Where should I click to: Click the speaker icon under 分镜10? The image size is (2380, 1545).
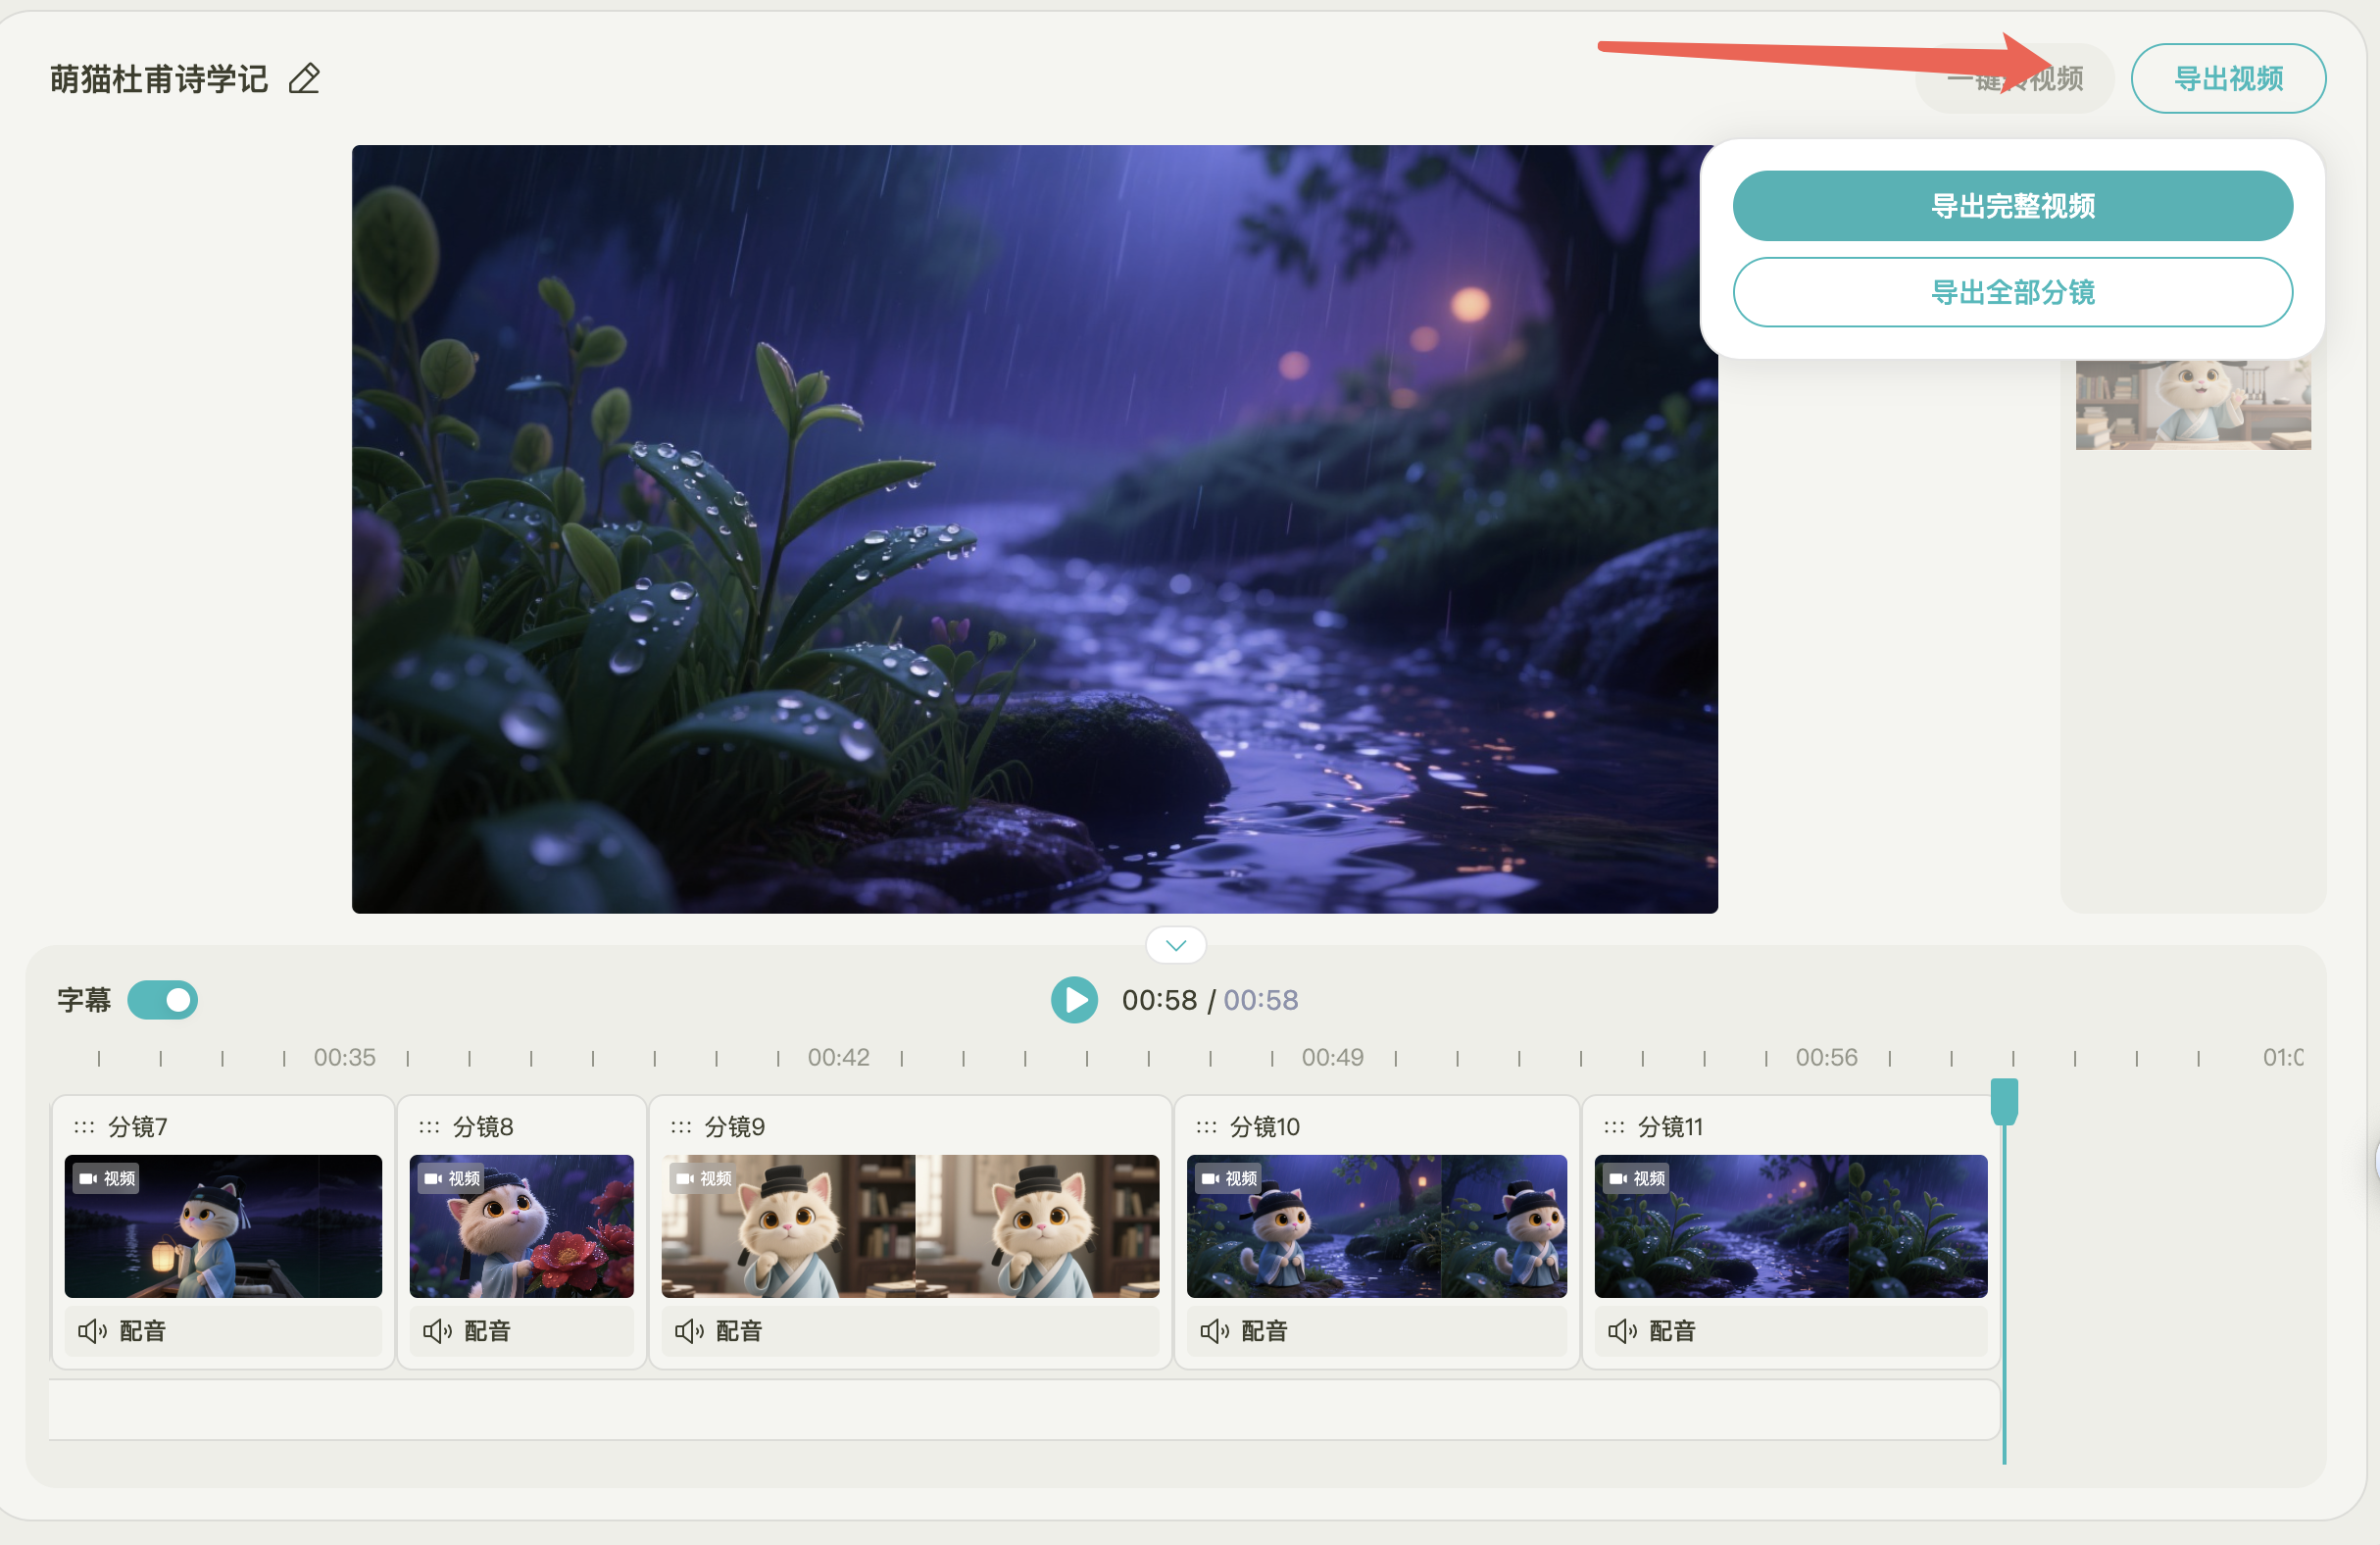point(1214,1331)
